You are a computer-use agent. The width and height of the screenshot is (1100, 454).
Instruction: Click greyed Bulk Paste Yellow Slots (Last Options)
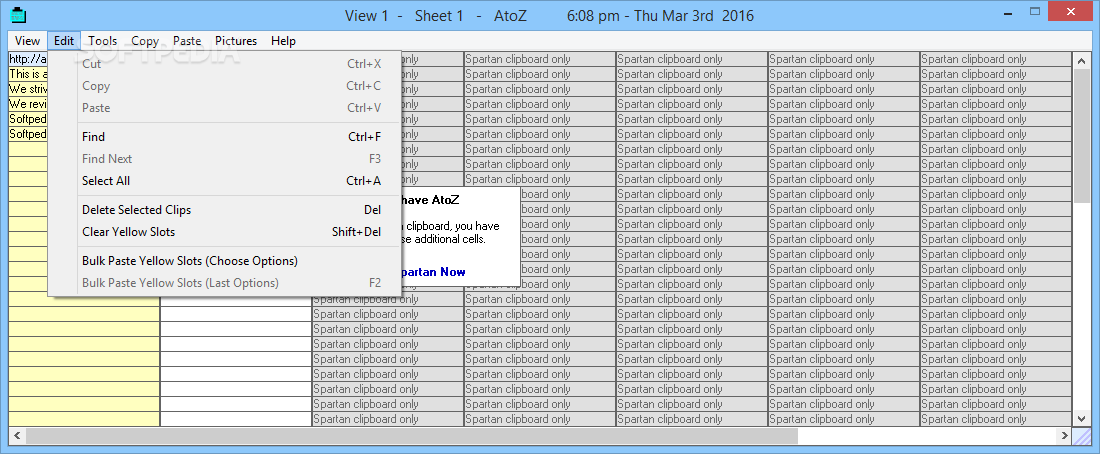click(224, 283)
